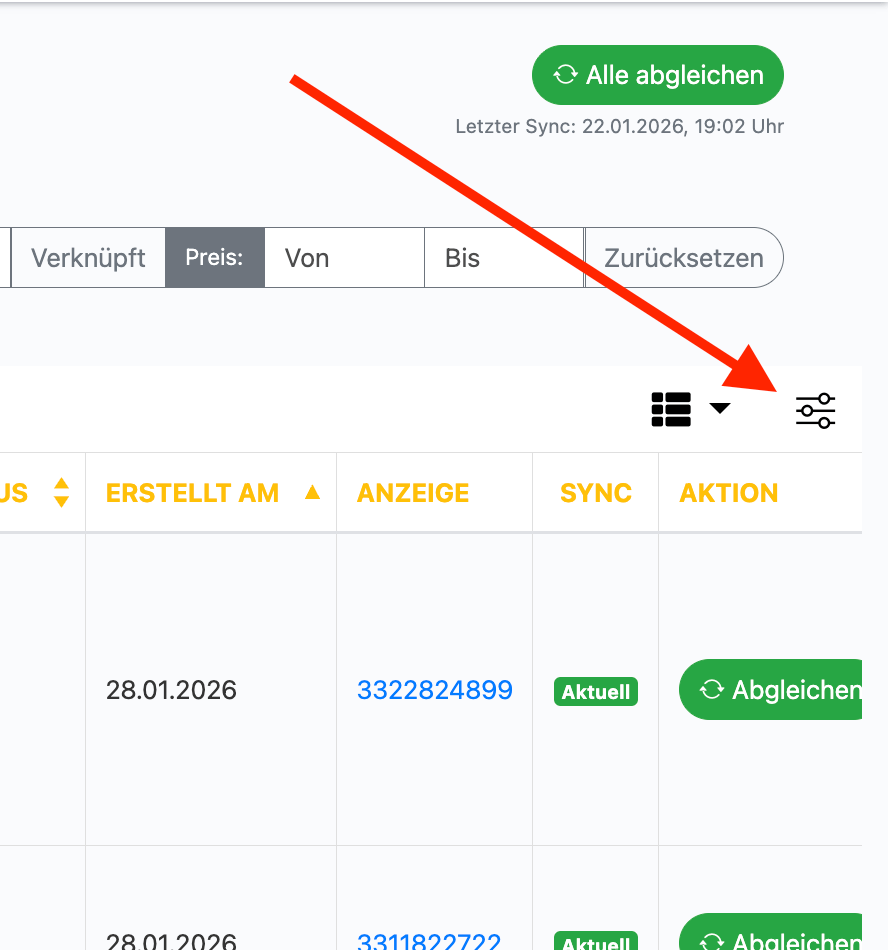Focus the price Von input field

pos(344,258)
